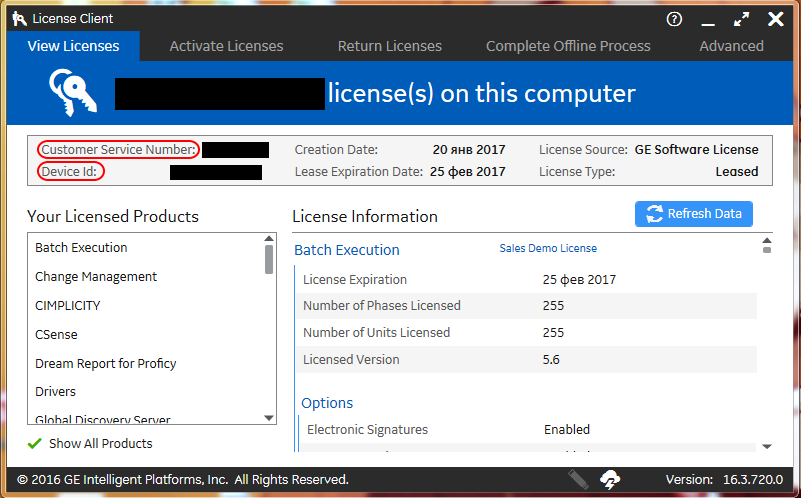Click the License Expiration row
This screenshot has width=801, height=498.
[527, 280]
